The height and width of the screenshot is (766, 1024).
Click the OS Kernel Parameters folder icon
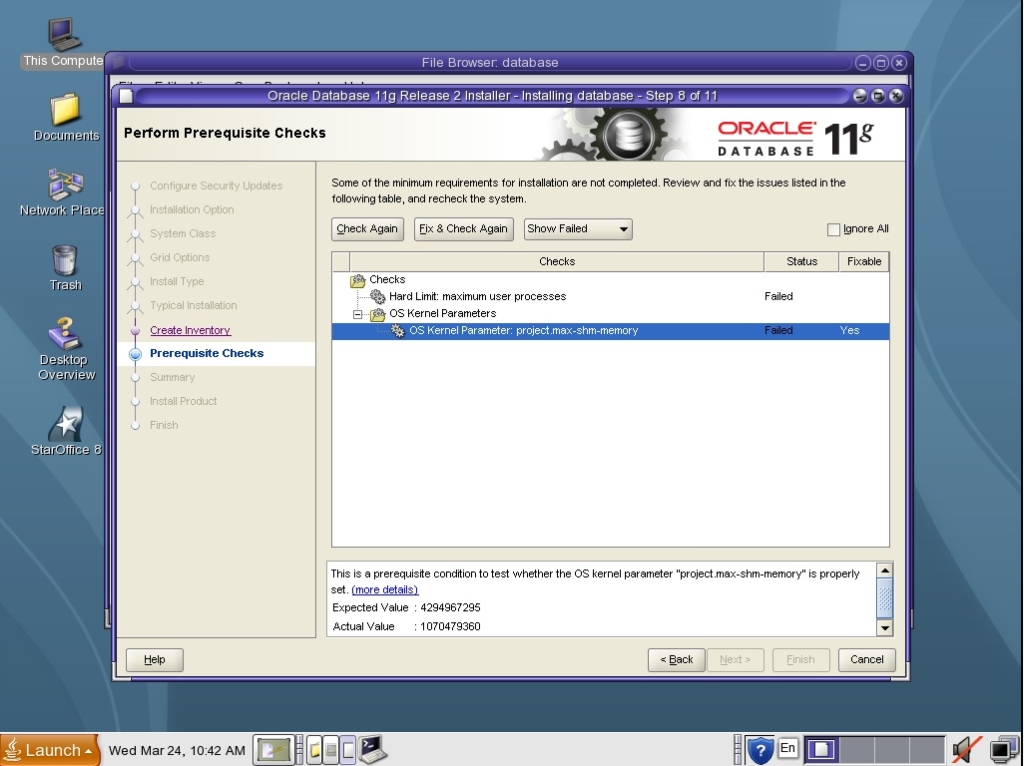pyautogui.click(x=377, y=314)
